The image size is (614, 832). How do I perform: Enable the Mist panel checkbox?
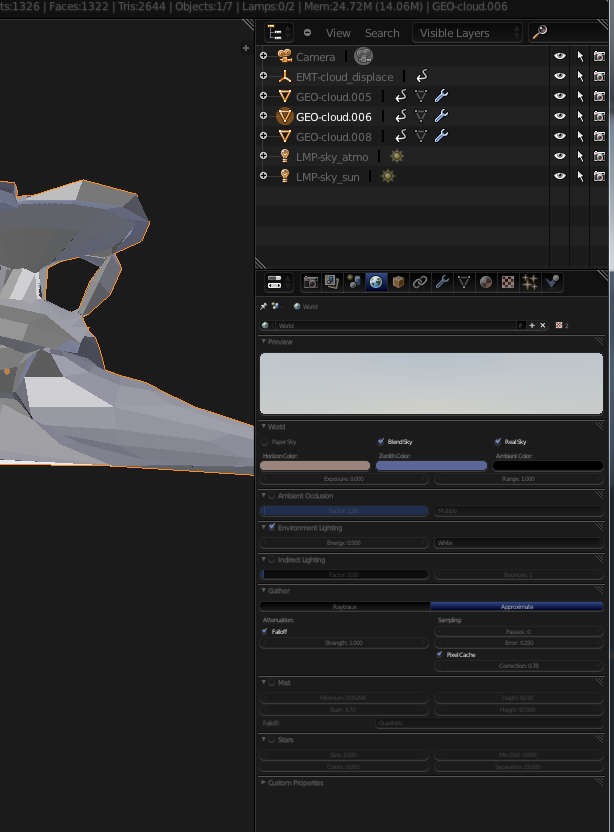272,682
